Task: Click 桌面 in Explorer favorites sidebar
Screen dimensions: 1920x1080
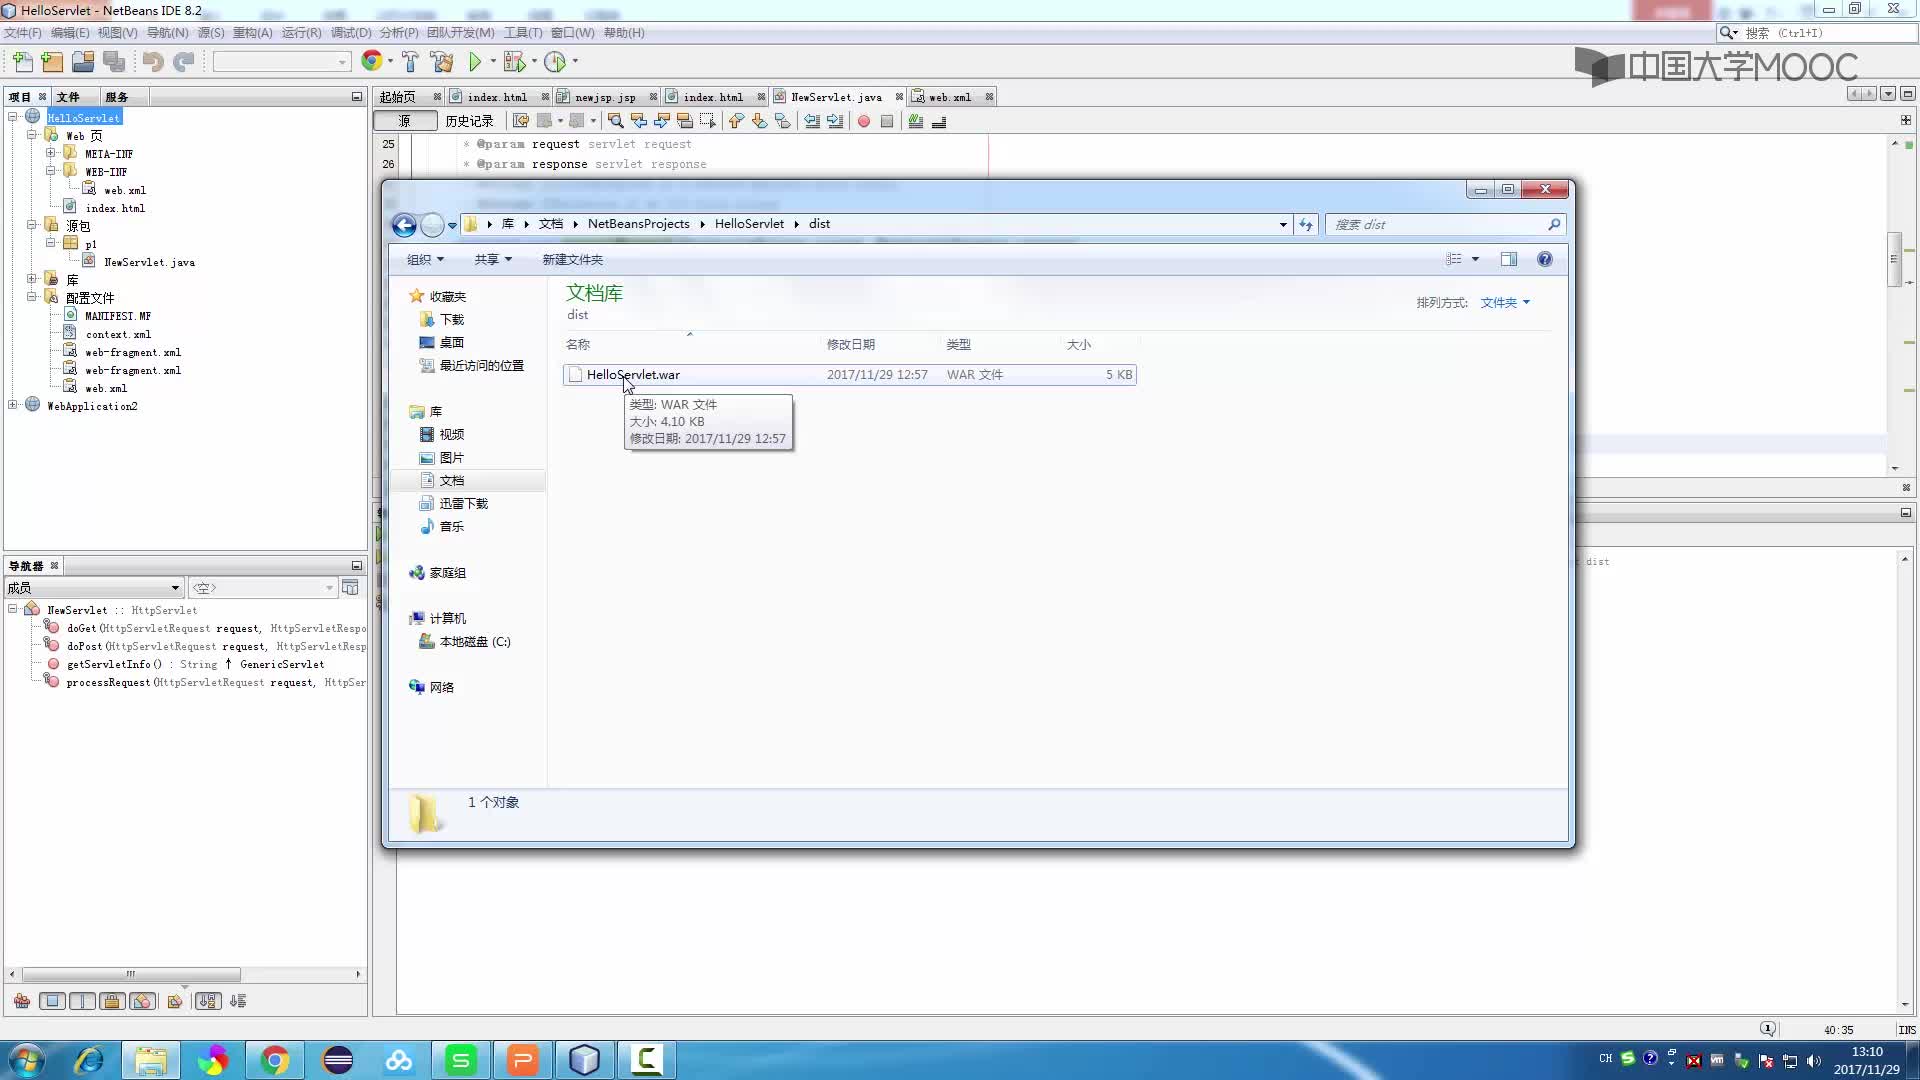Action: (452, 343)
